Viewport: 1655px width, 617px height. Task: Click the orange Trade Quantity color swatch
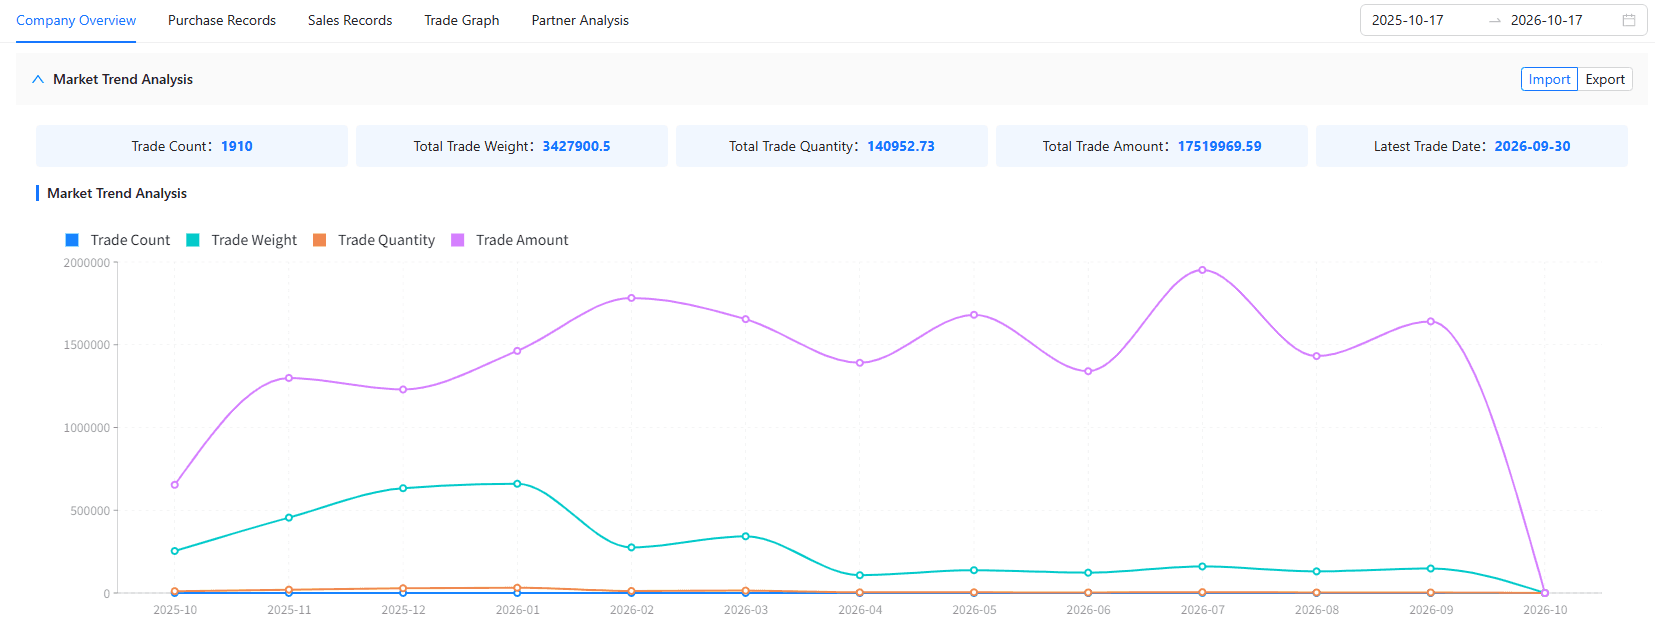tap(320, 240)
